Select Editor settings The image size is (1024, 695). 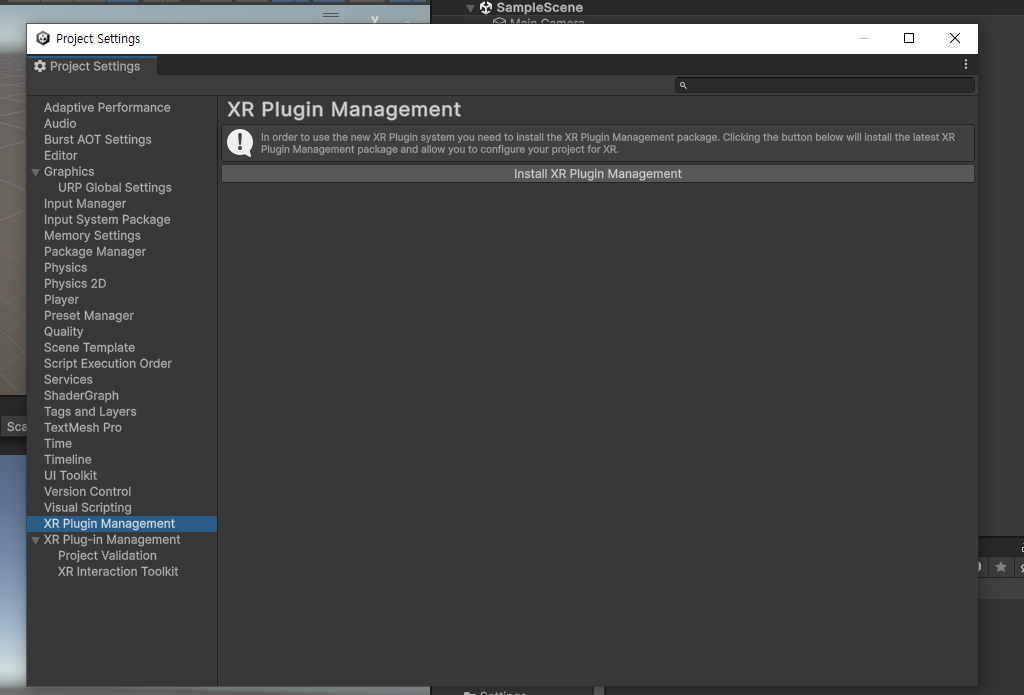click(60, 155)
